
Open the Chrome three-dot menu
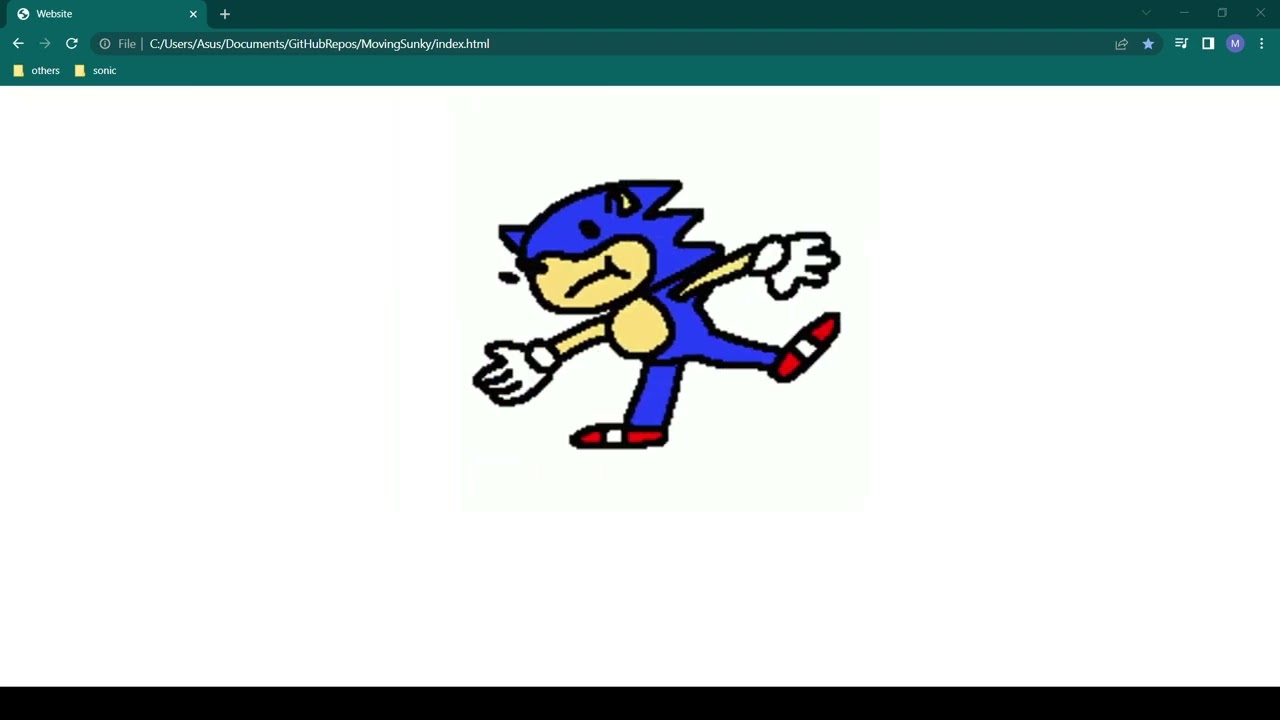tap(1262, 44)
